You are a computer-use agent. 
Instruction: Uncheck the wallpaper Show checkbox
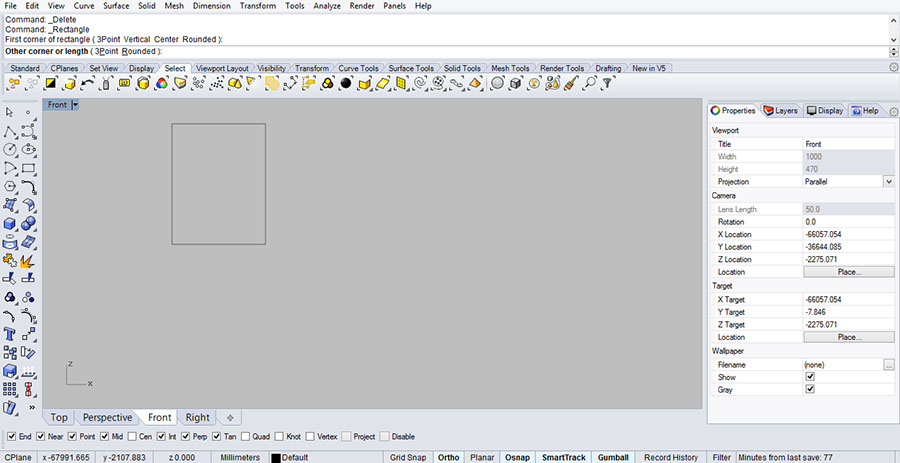[x=810, y=377]
